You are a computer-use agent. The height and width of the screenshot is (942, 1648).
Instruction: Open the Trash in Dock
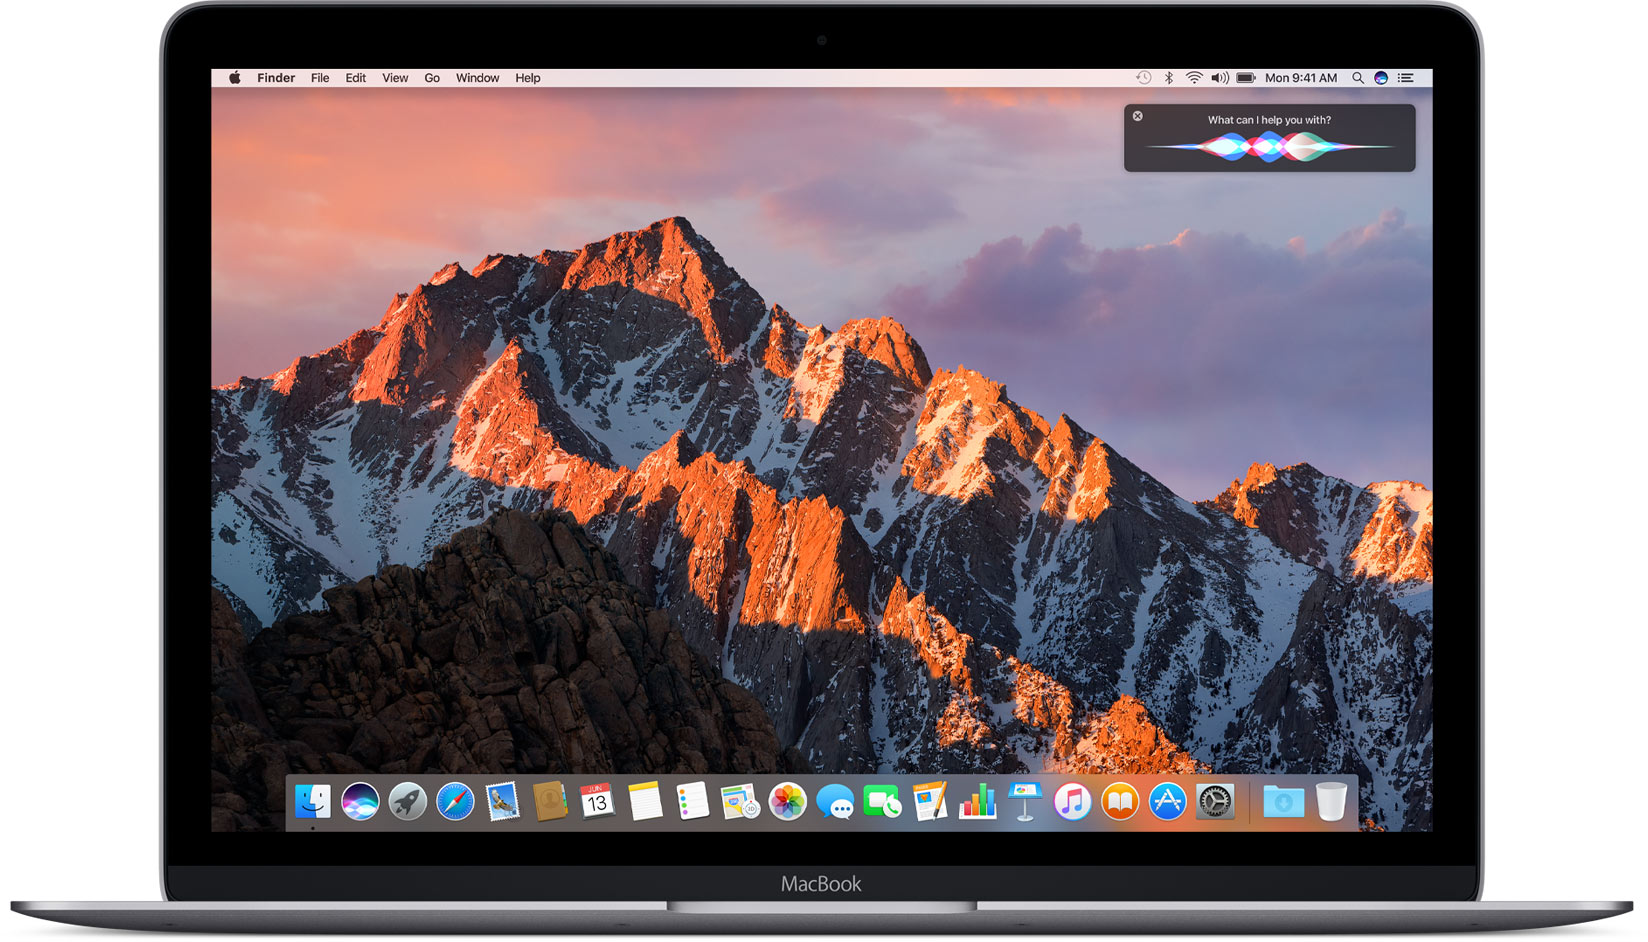(x=1331, y=802)
